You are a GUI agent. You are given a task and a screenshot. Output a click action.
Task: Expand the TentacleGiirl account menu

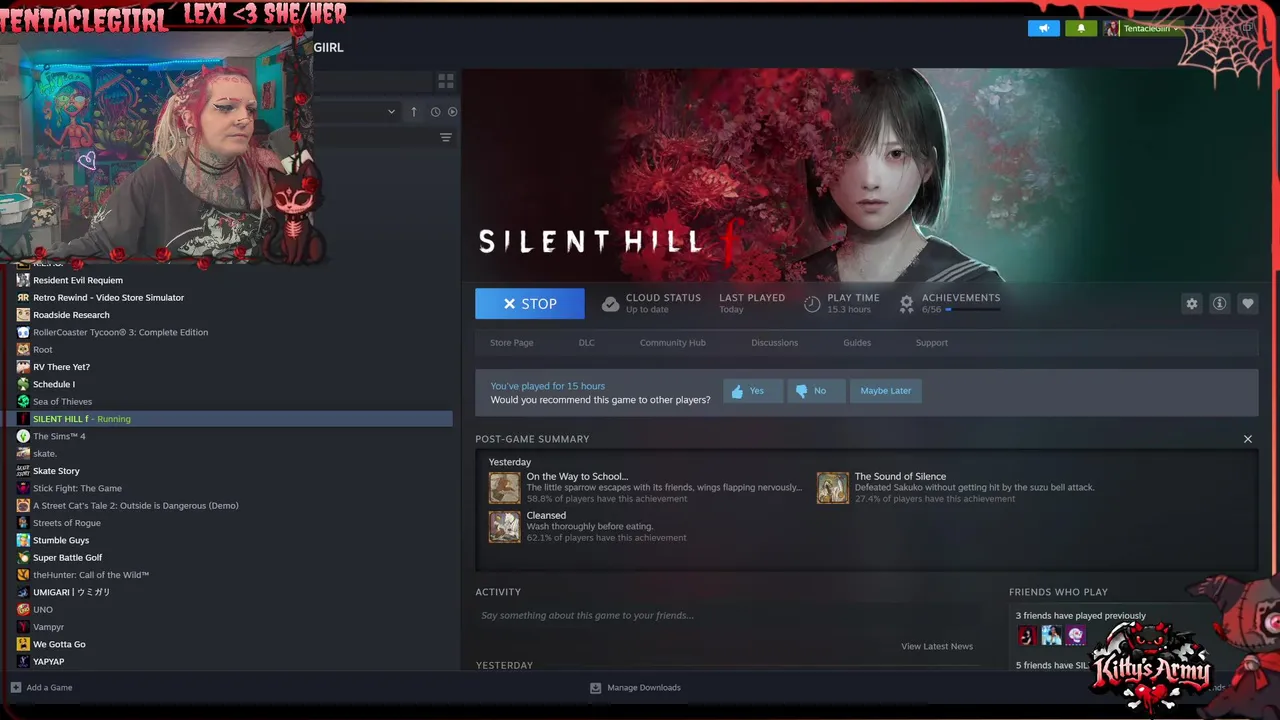tap(1142, 28)
